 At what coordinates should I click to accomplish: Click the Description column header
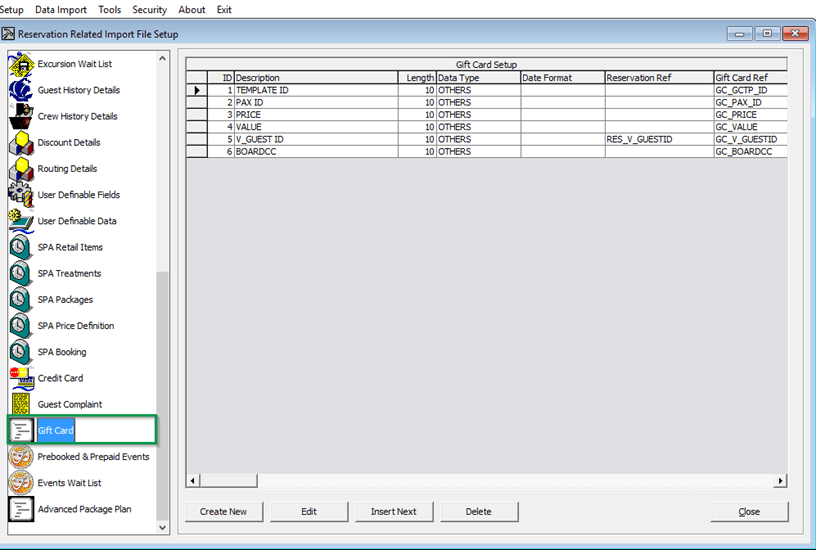click(316, 78)
